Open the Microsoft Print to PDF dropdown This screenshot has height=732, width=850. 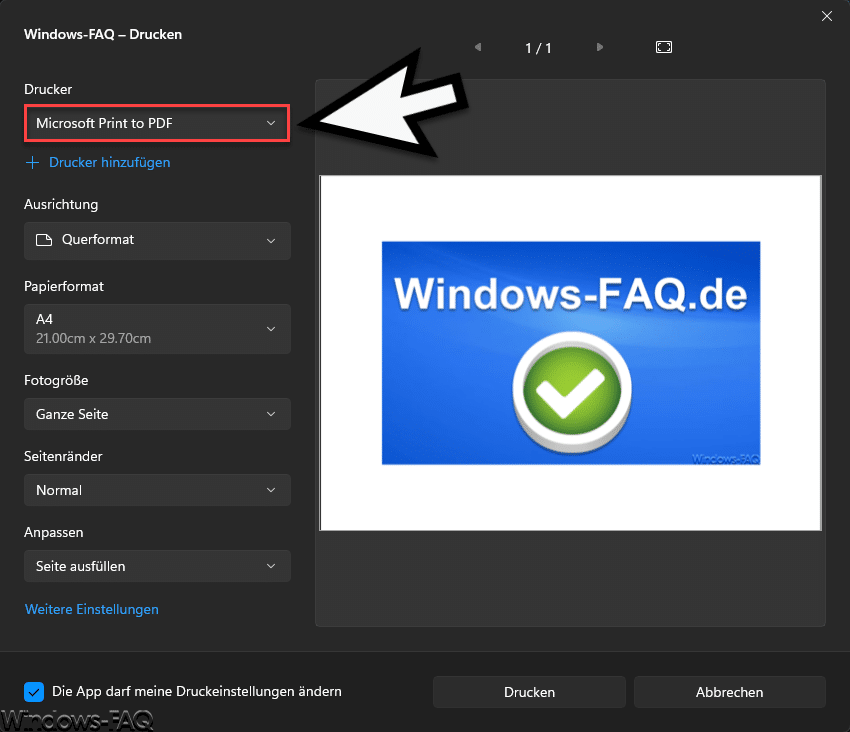point(157,124)
